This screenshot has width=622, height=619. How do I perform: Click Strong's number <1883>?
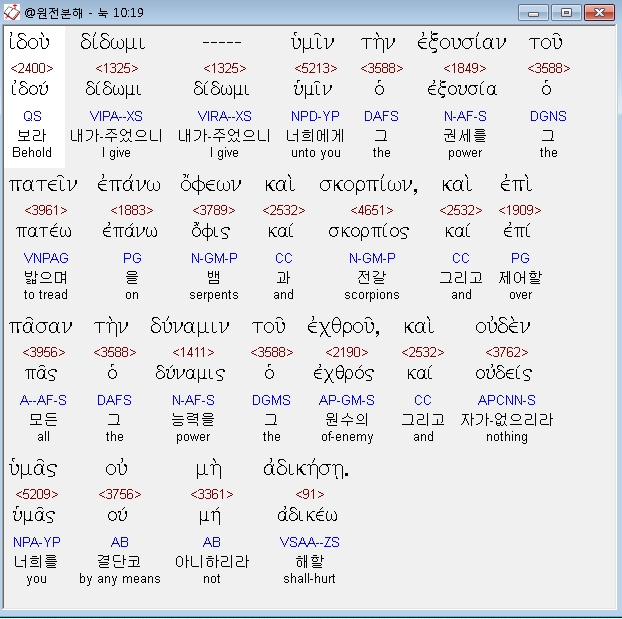(x=132, y=210)
